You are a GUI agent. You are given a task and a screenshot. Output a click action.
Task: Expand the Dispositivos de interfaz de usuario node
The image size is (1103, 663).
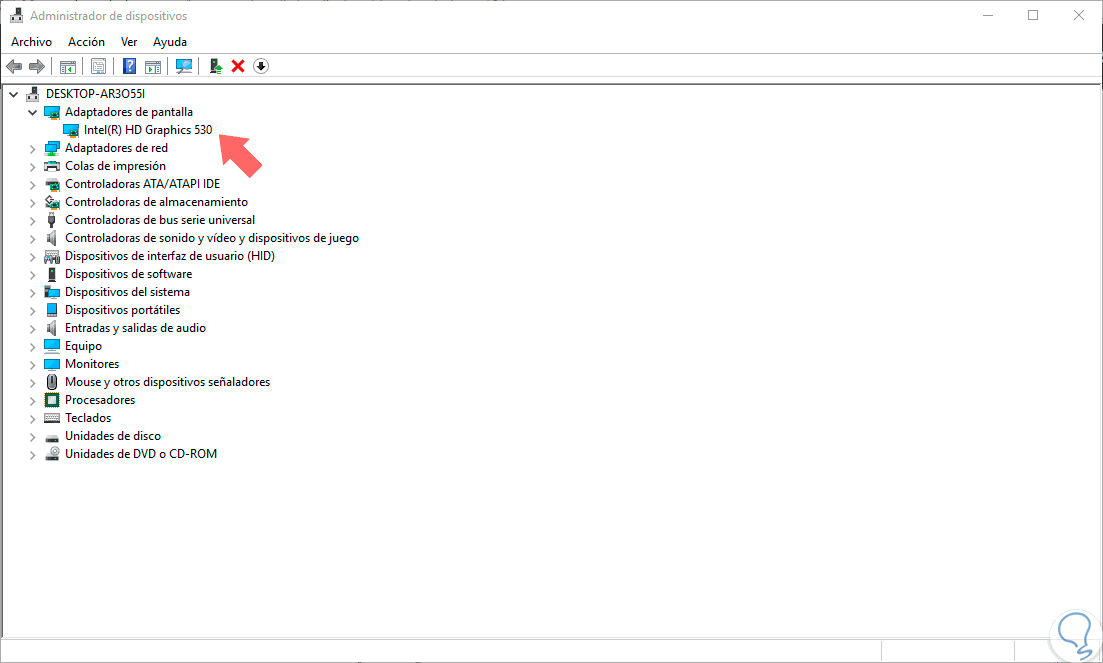[32, 257]
